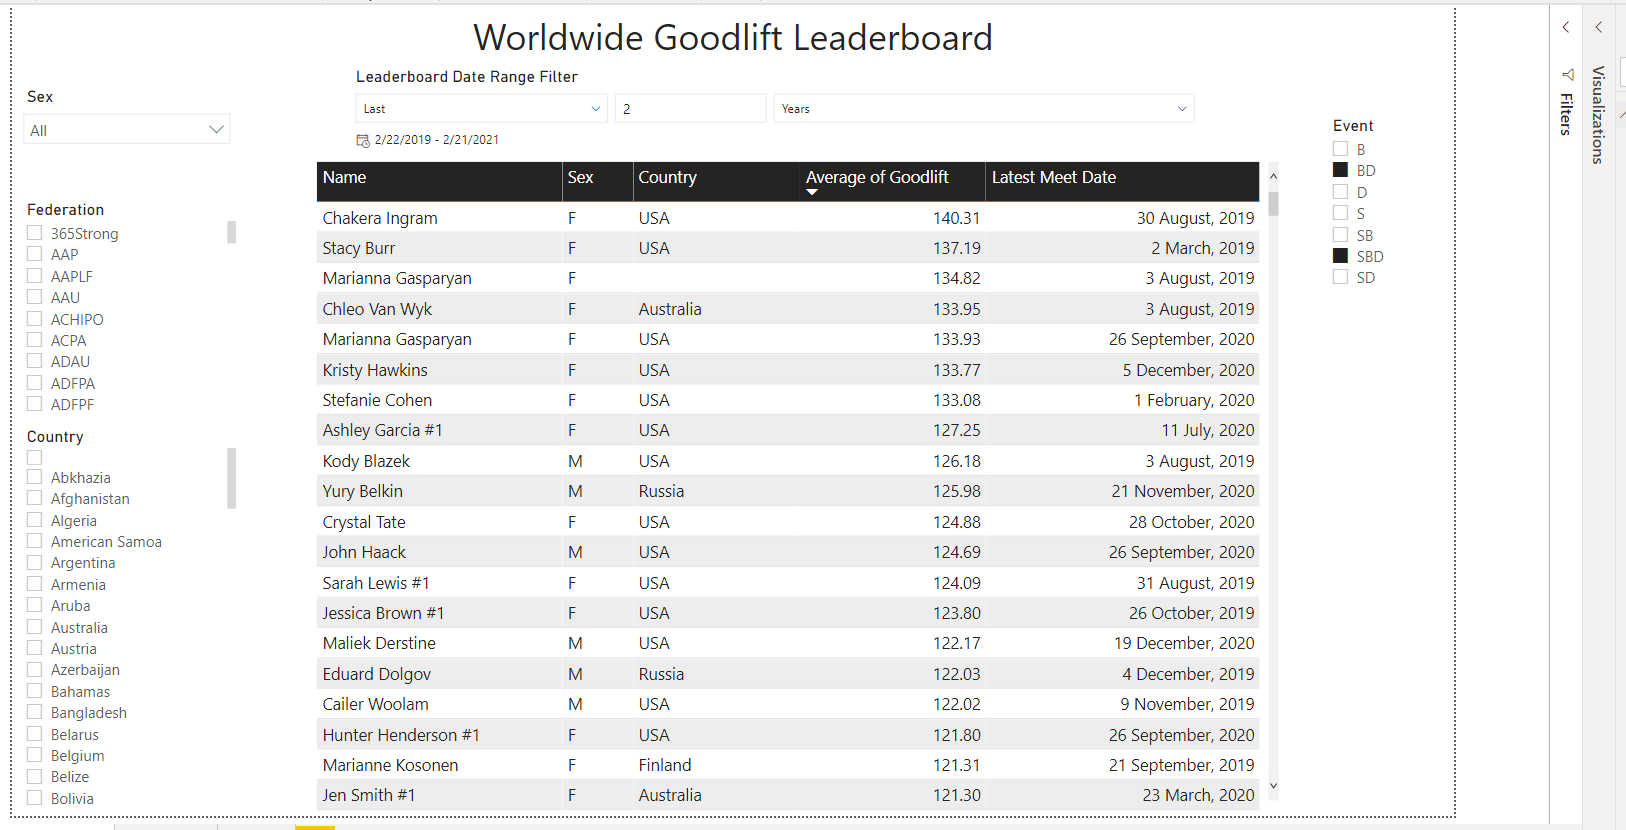Select the Chleo Van Wyk name cell
The image size is (1626, 830).
pos(377,309)
